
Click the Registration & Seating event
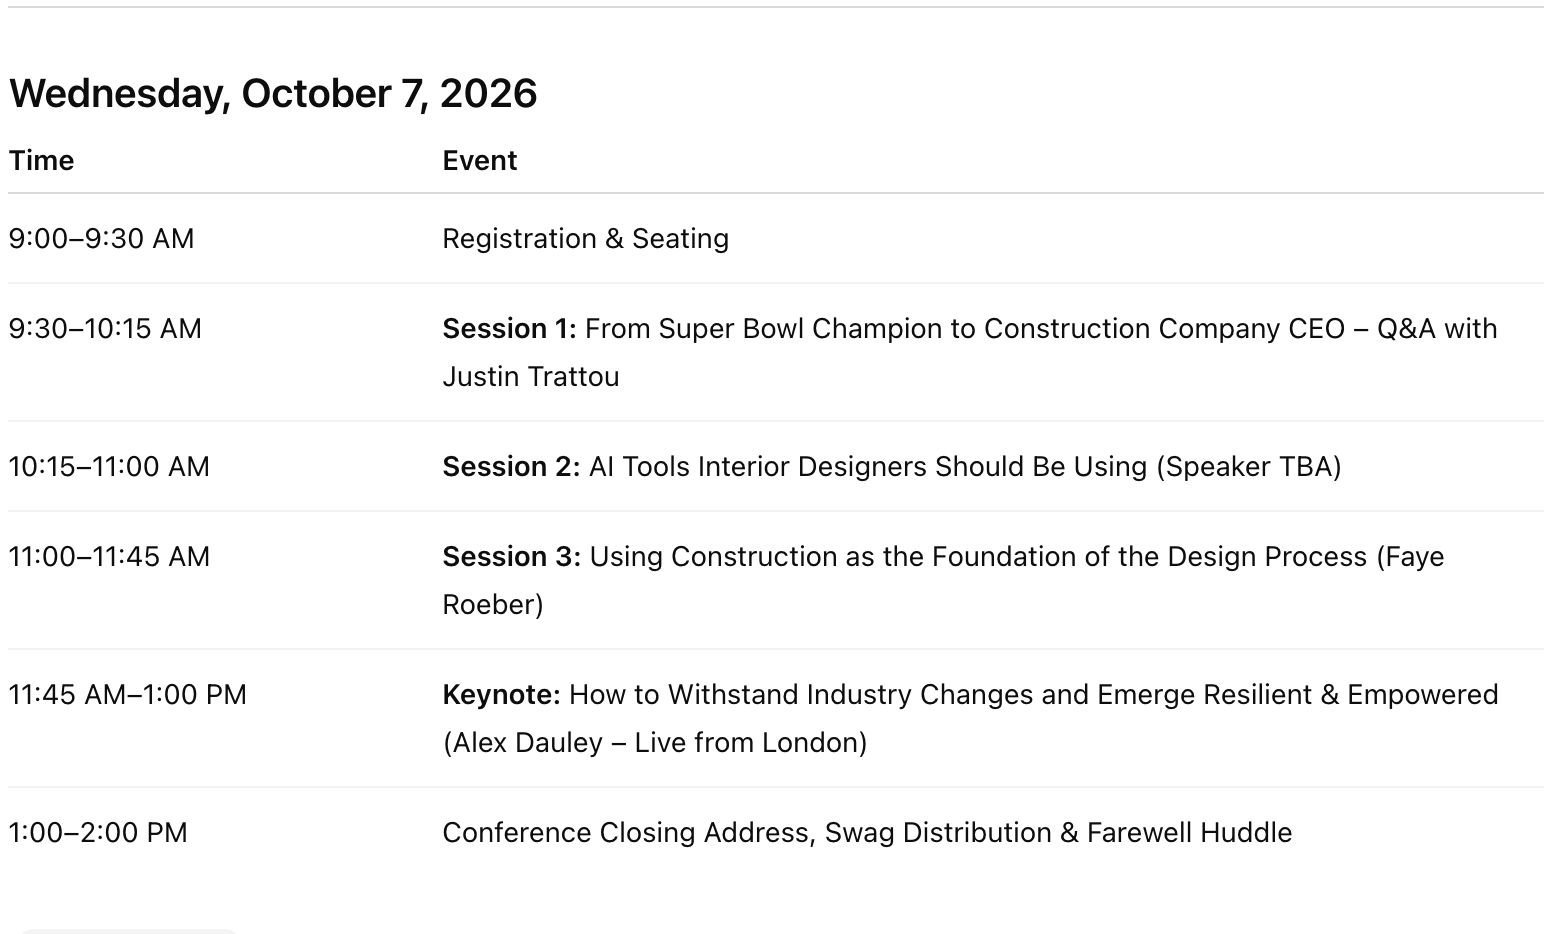[x=585, y=238]
